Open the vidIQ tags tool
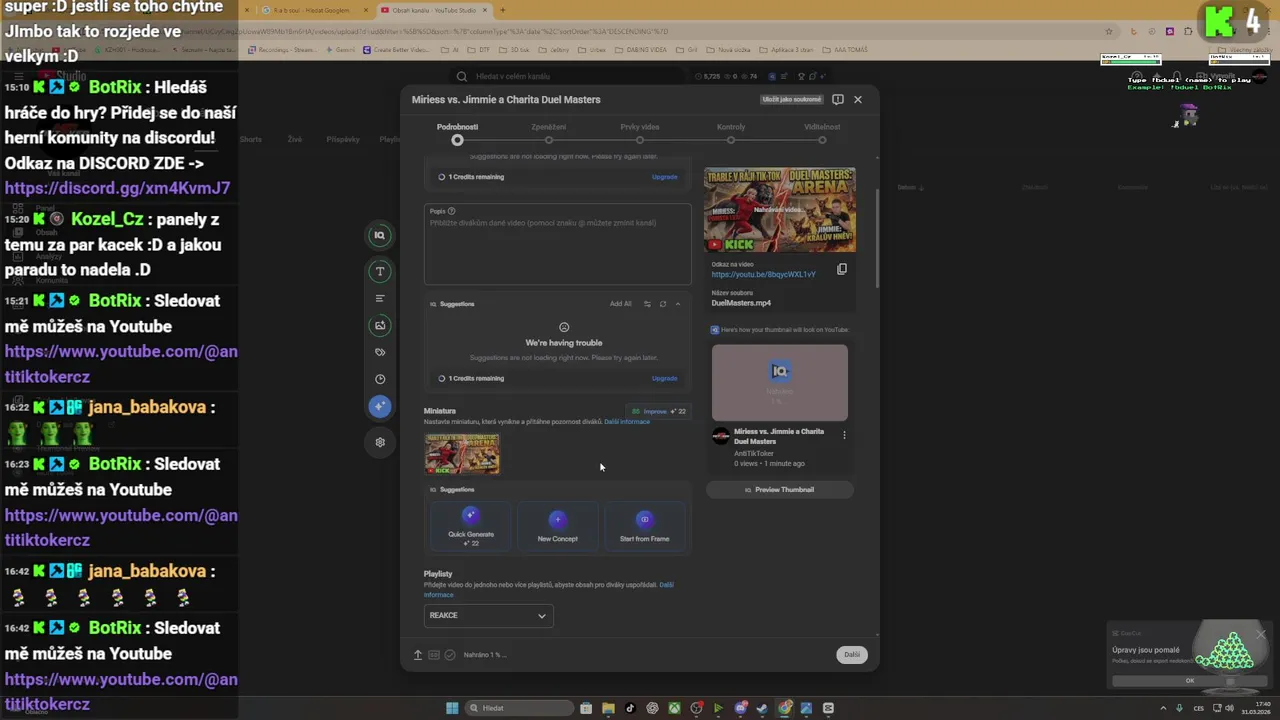 (379, 352)
